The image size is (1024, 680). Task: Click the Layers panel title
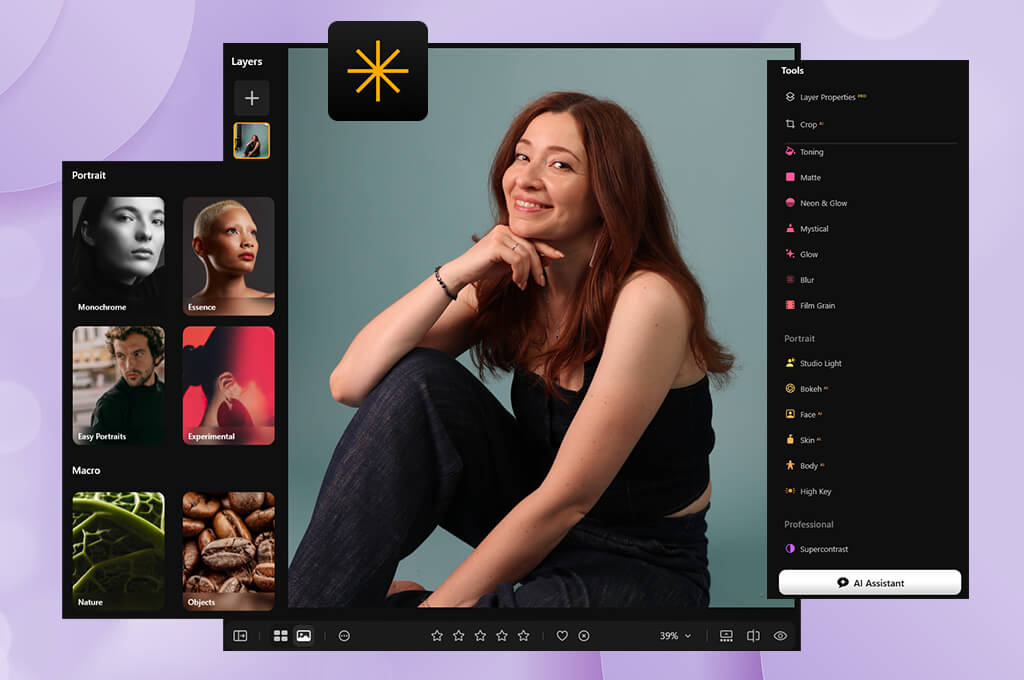247,61
